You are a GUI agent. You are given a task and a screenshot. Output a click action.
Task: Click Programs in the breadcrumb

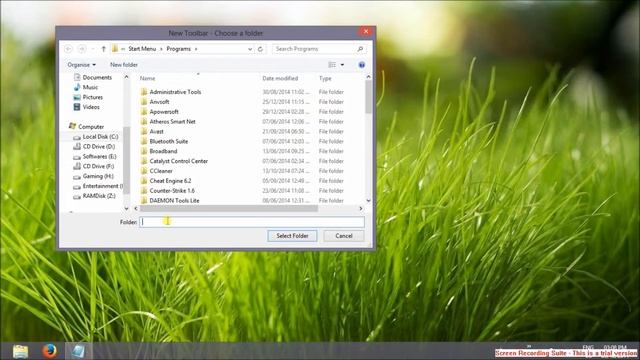(x=178, y=49)
